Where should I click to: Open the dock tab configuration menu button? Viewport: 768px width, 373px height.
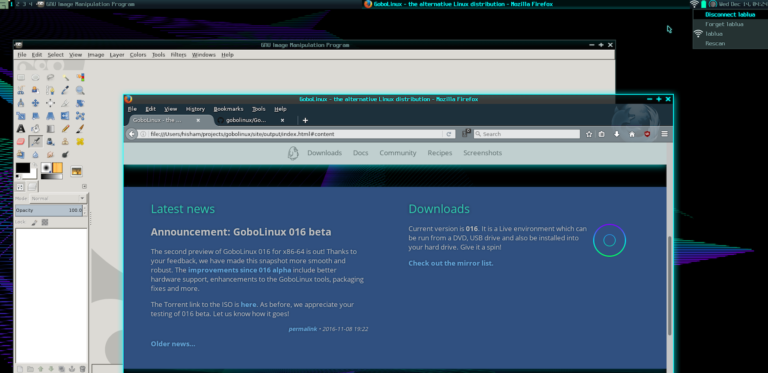coord(84,186)
